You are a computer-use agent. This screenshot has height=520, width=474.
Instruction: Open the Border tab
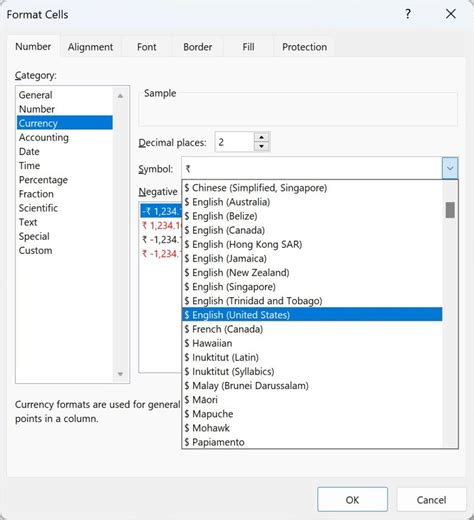[197, 47]
